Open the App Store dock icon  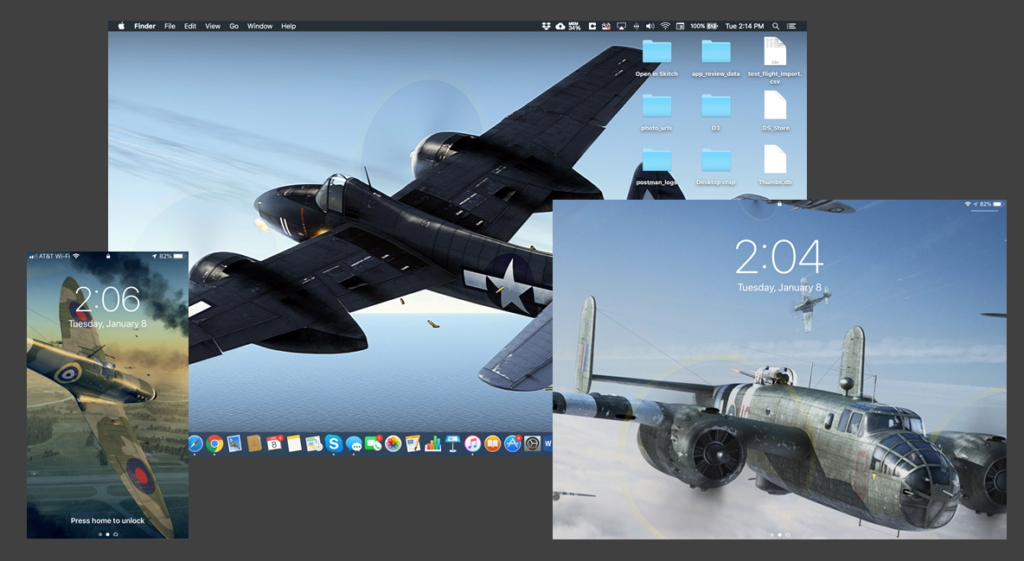[513, 444]
